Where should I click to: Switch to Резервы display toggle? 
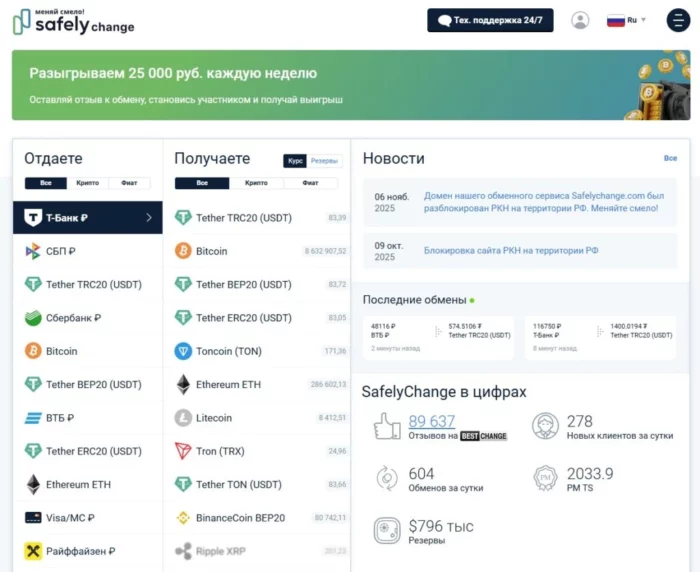(x=325, y=161)
